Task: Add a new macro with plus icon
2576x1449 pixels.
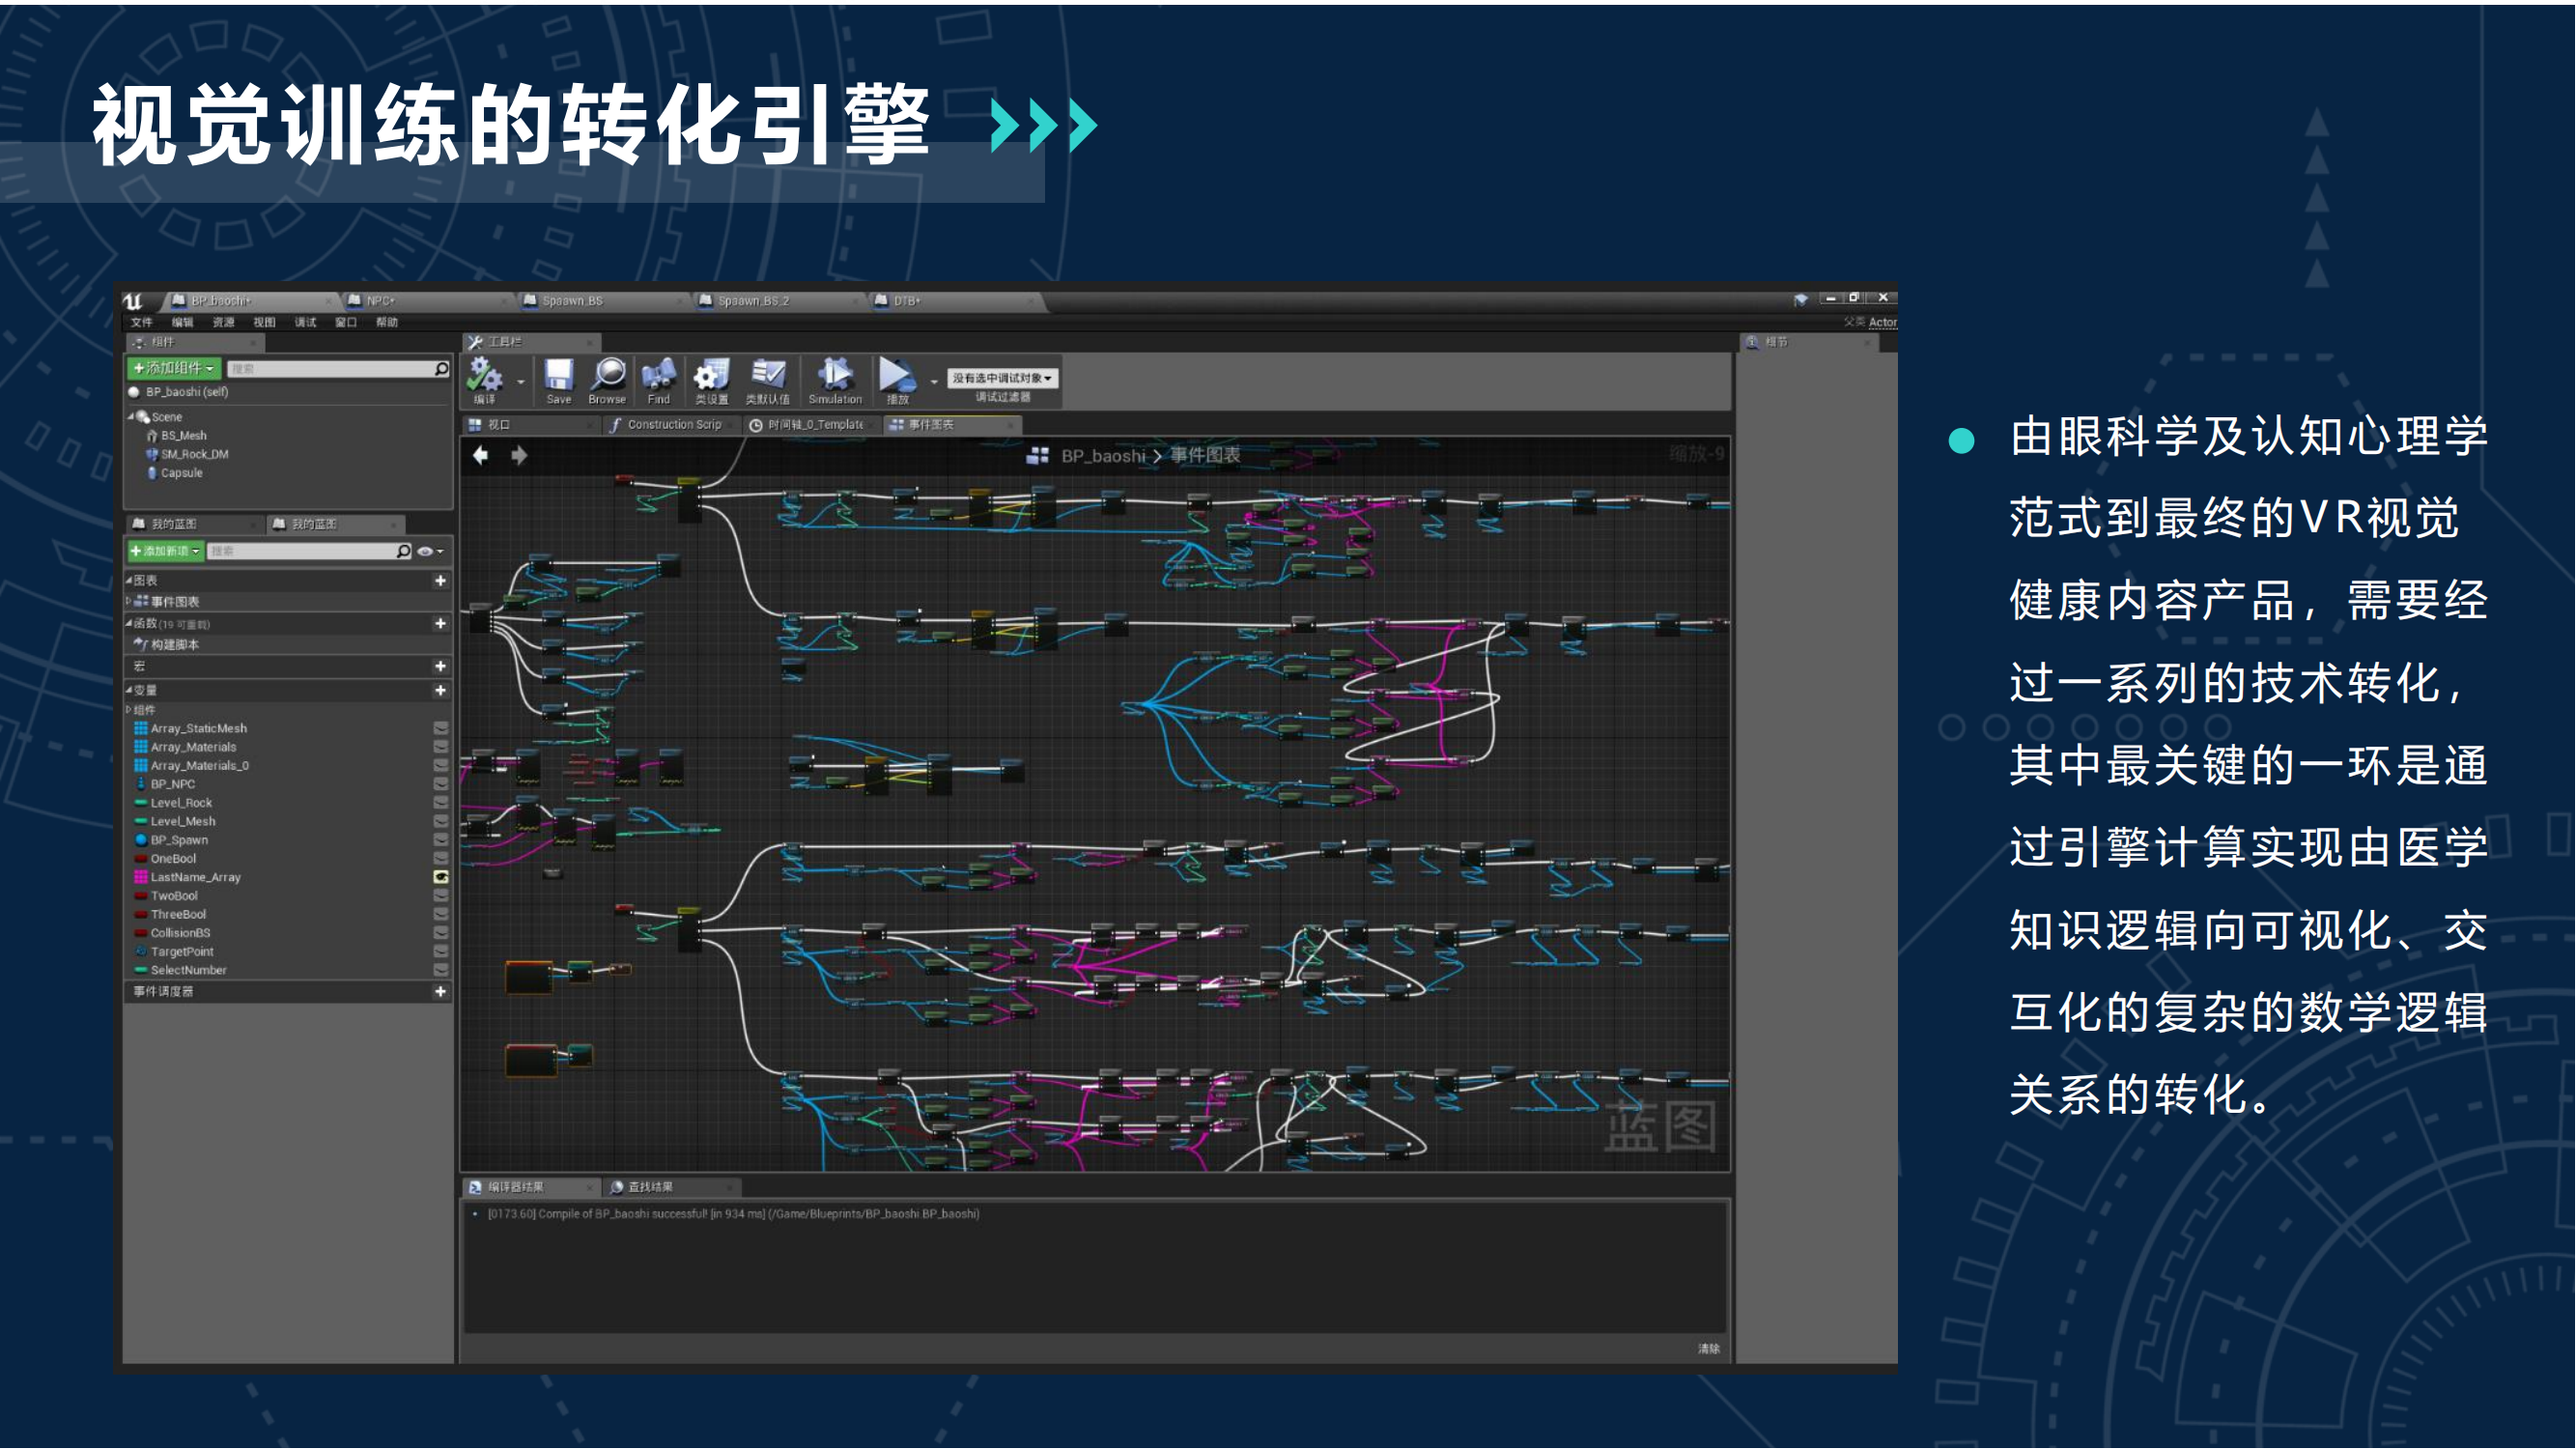Action: click(440, 666)
